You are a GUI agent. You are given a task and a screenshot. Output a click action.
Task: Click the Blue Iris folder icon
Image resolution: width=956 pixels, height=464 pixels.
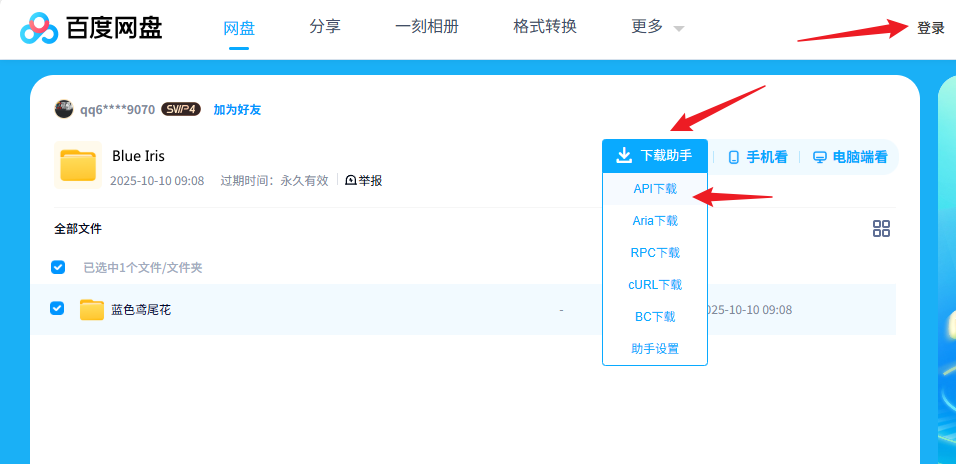[x=77, y=165]
